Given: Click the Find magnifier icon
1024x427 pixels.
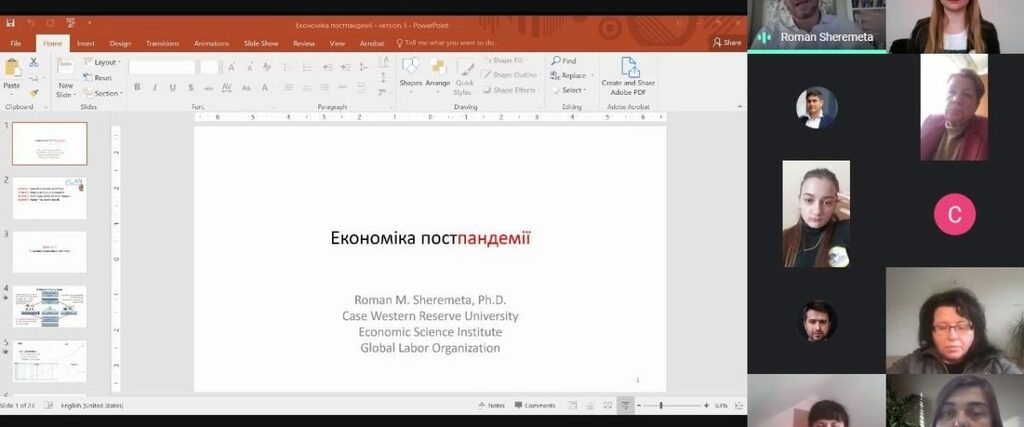Looking at the screenshot, I should pyautogui.click(x=556, y=60).
